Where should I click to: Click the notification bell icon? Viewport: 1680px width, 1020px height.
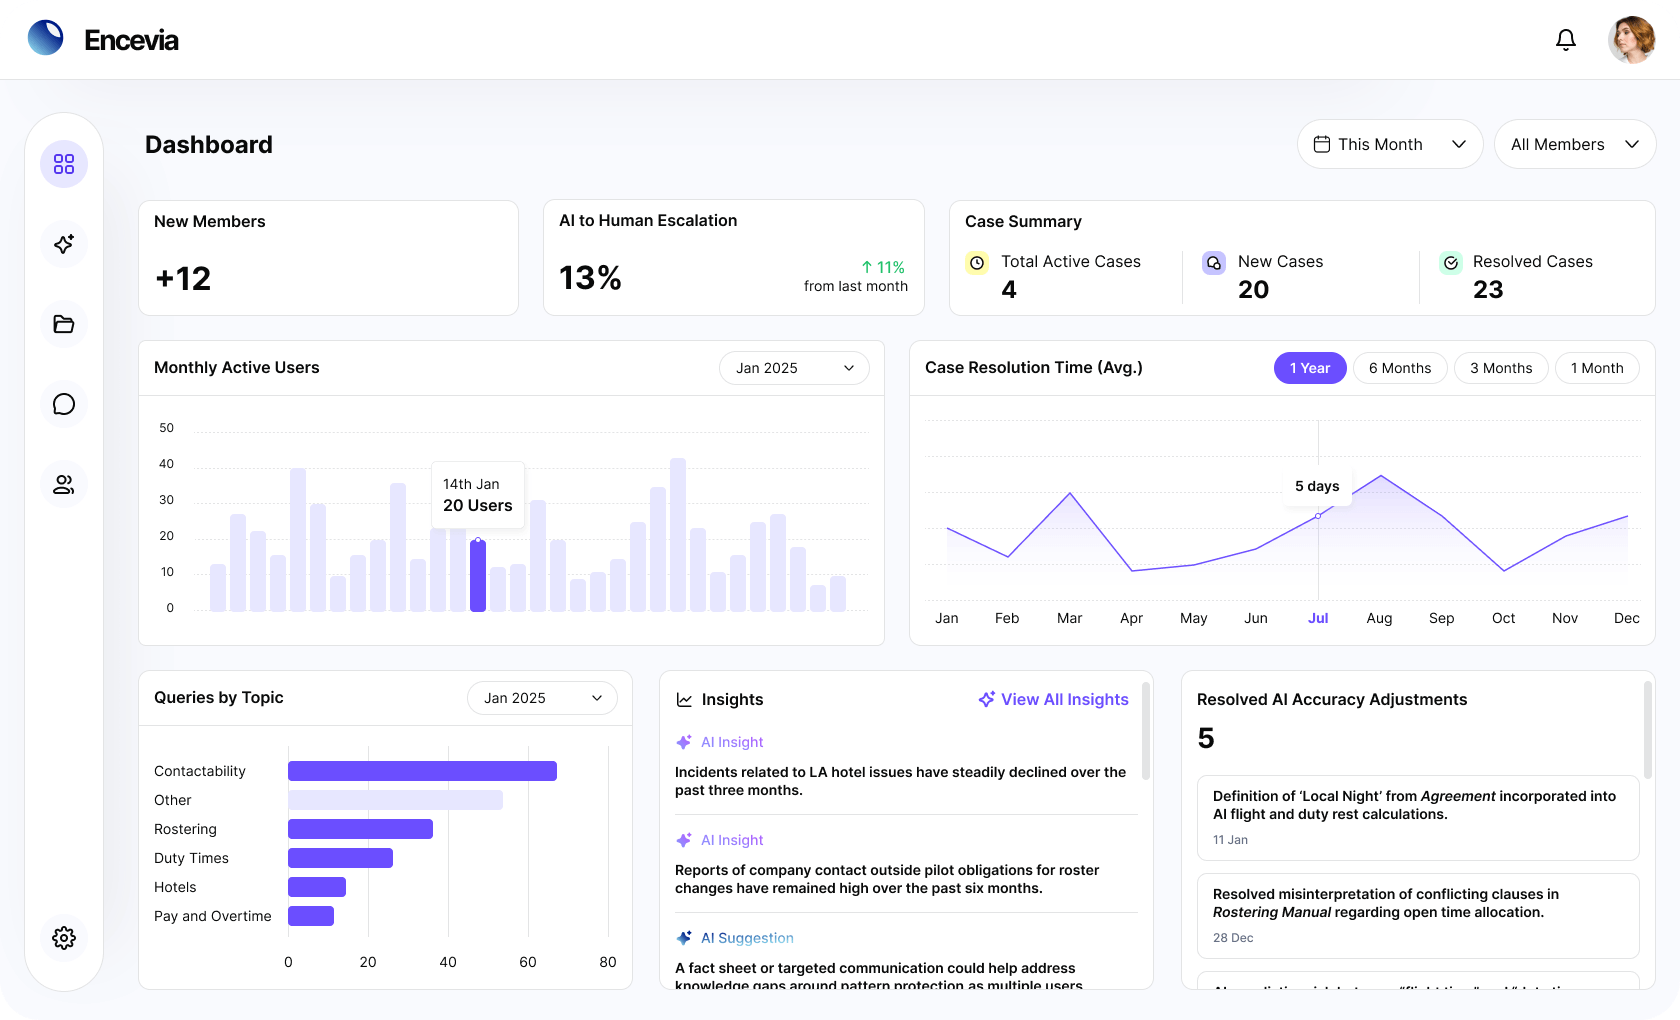coord(1566,40)
